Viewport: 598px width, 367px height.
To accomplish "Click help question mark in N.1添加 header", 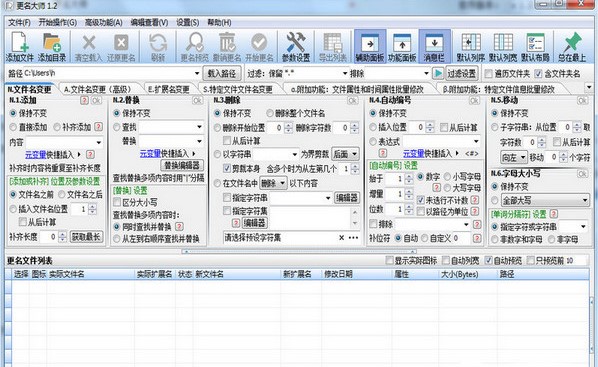I will [x=85, y=100].
